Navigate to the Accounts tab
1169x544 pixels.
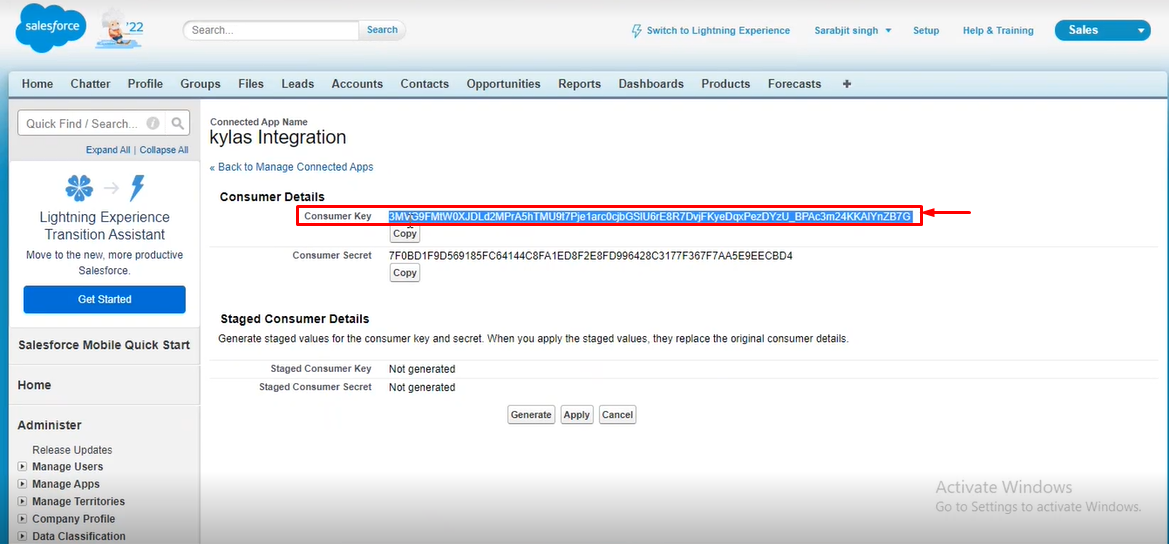point(357,84)
